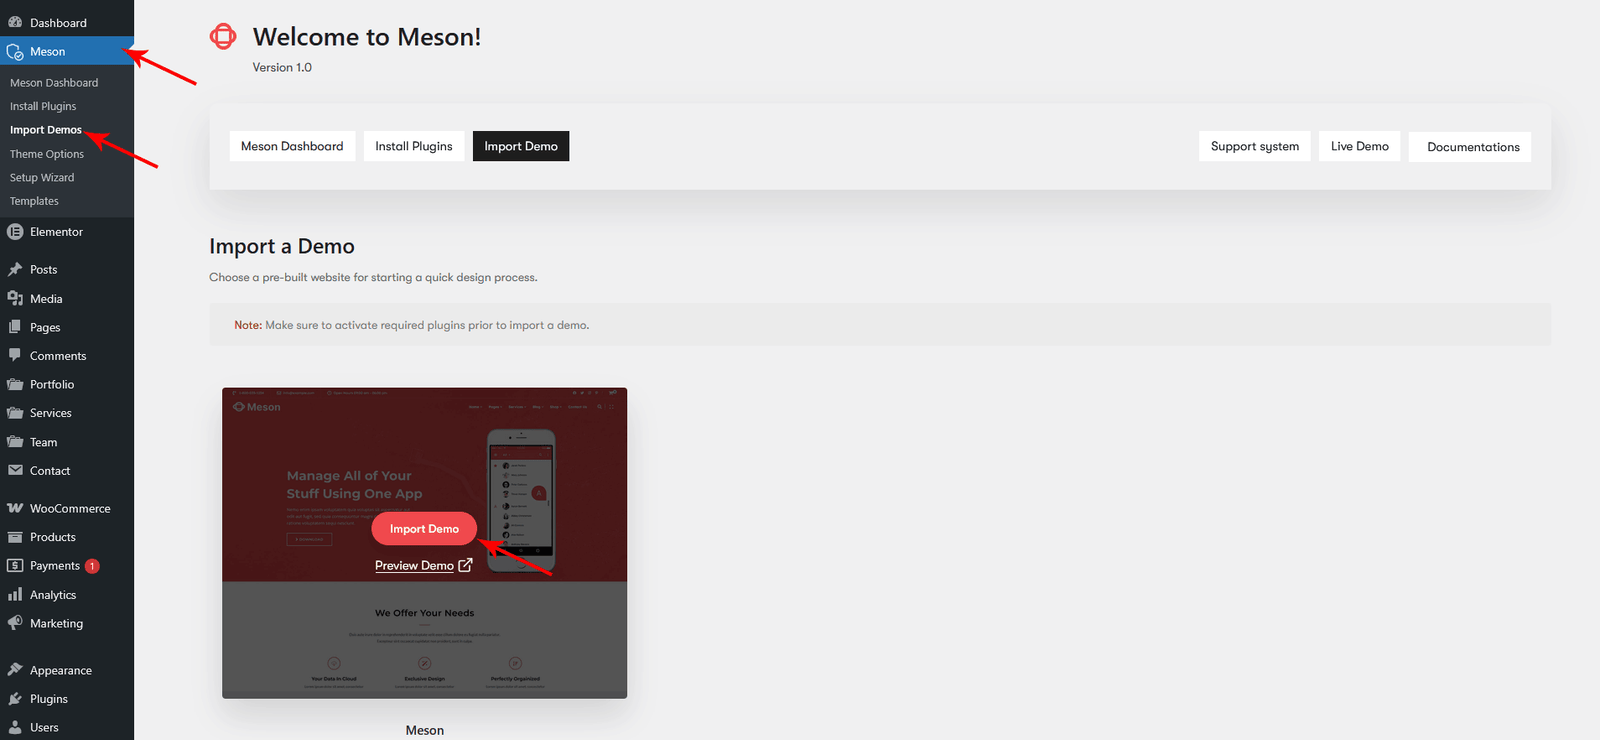
Task: Click the Marketing megaphone icon
Action: click(15, 623)
